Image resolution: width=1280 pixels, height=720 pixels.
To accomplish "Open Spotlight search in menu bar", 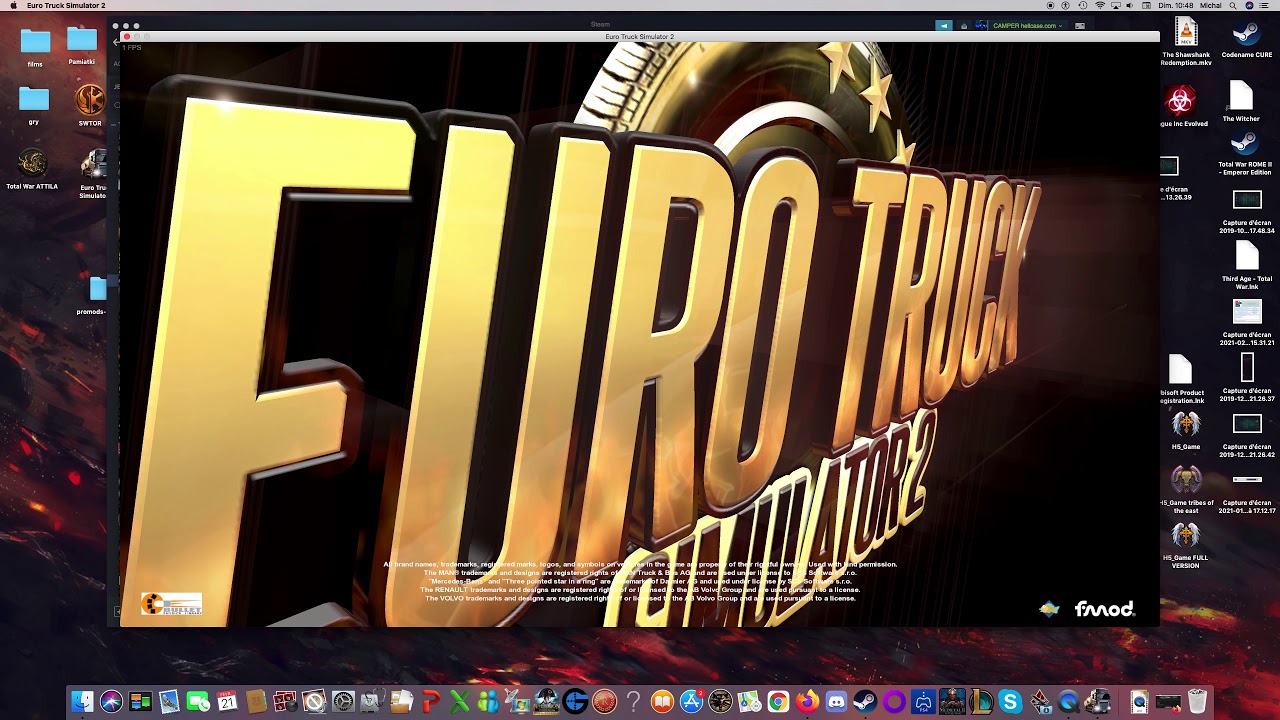I will 1232,6.
